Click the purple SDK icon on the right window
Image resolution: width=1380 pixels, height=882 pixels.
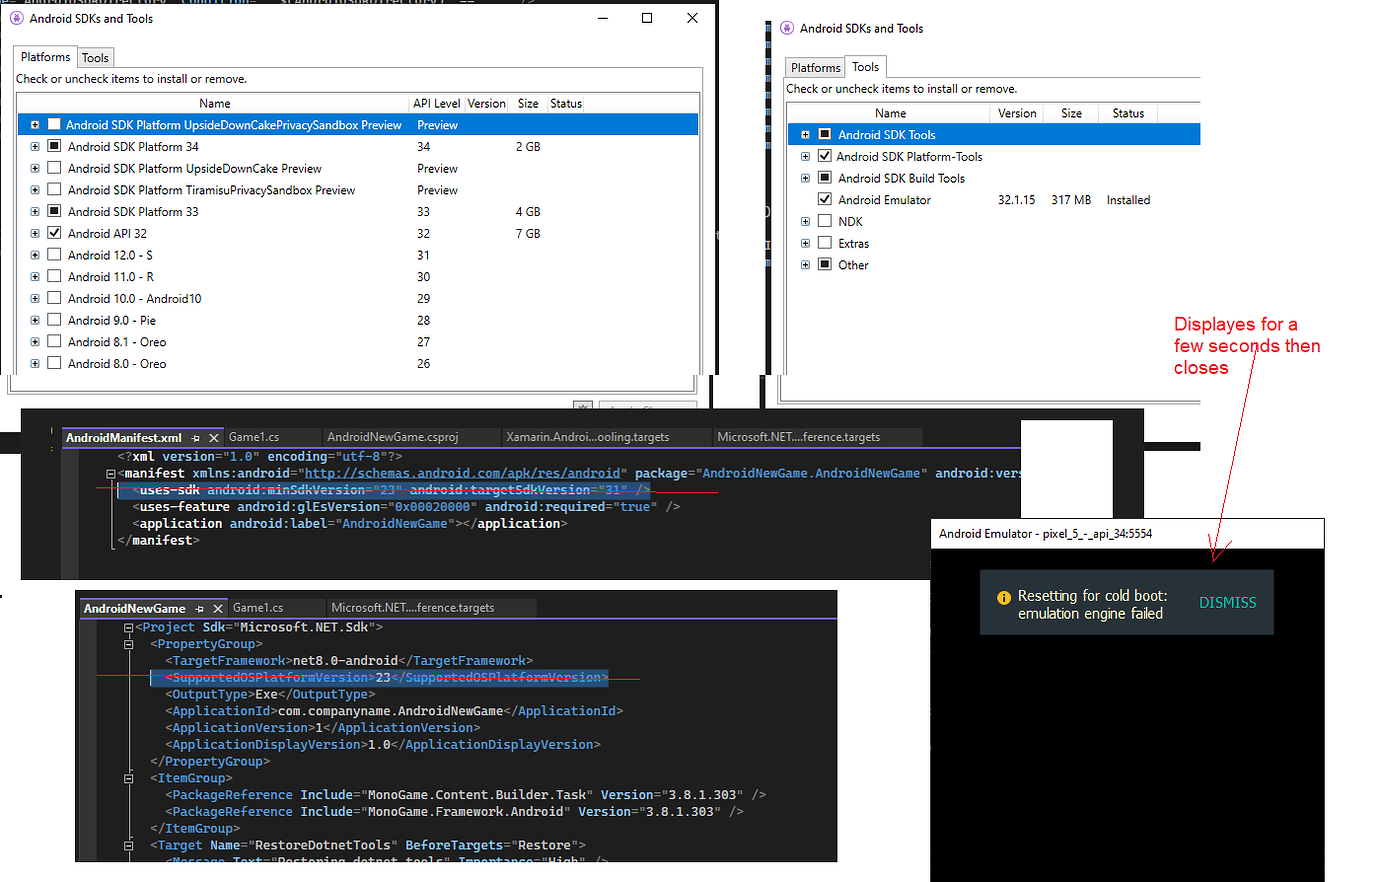point(786,28)
